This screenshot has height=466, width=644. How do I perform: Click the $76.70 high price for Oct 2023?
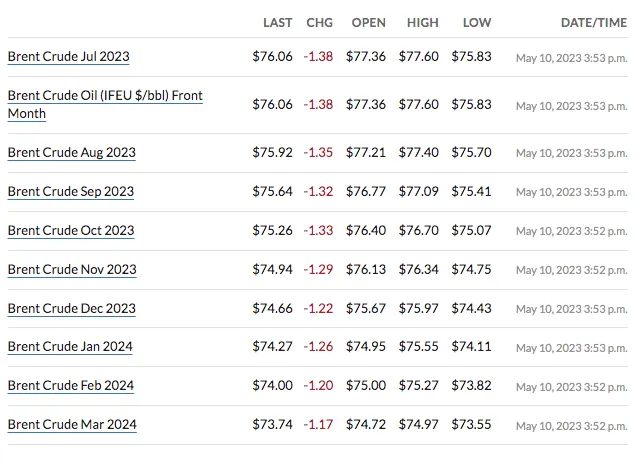tap(418, 231)
